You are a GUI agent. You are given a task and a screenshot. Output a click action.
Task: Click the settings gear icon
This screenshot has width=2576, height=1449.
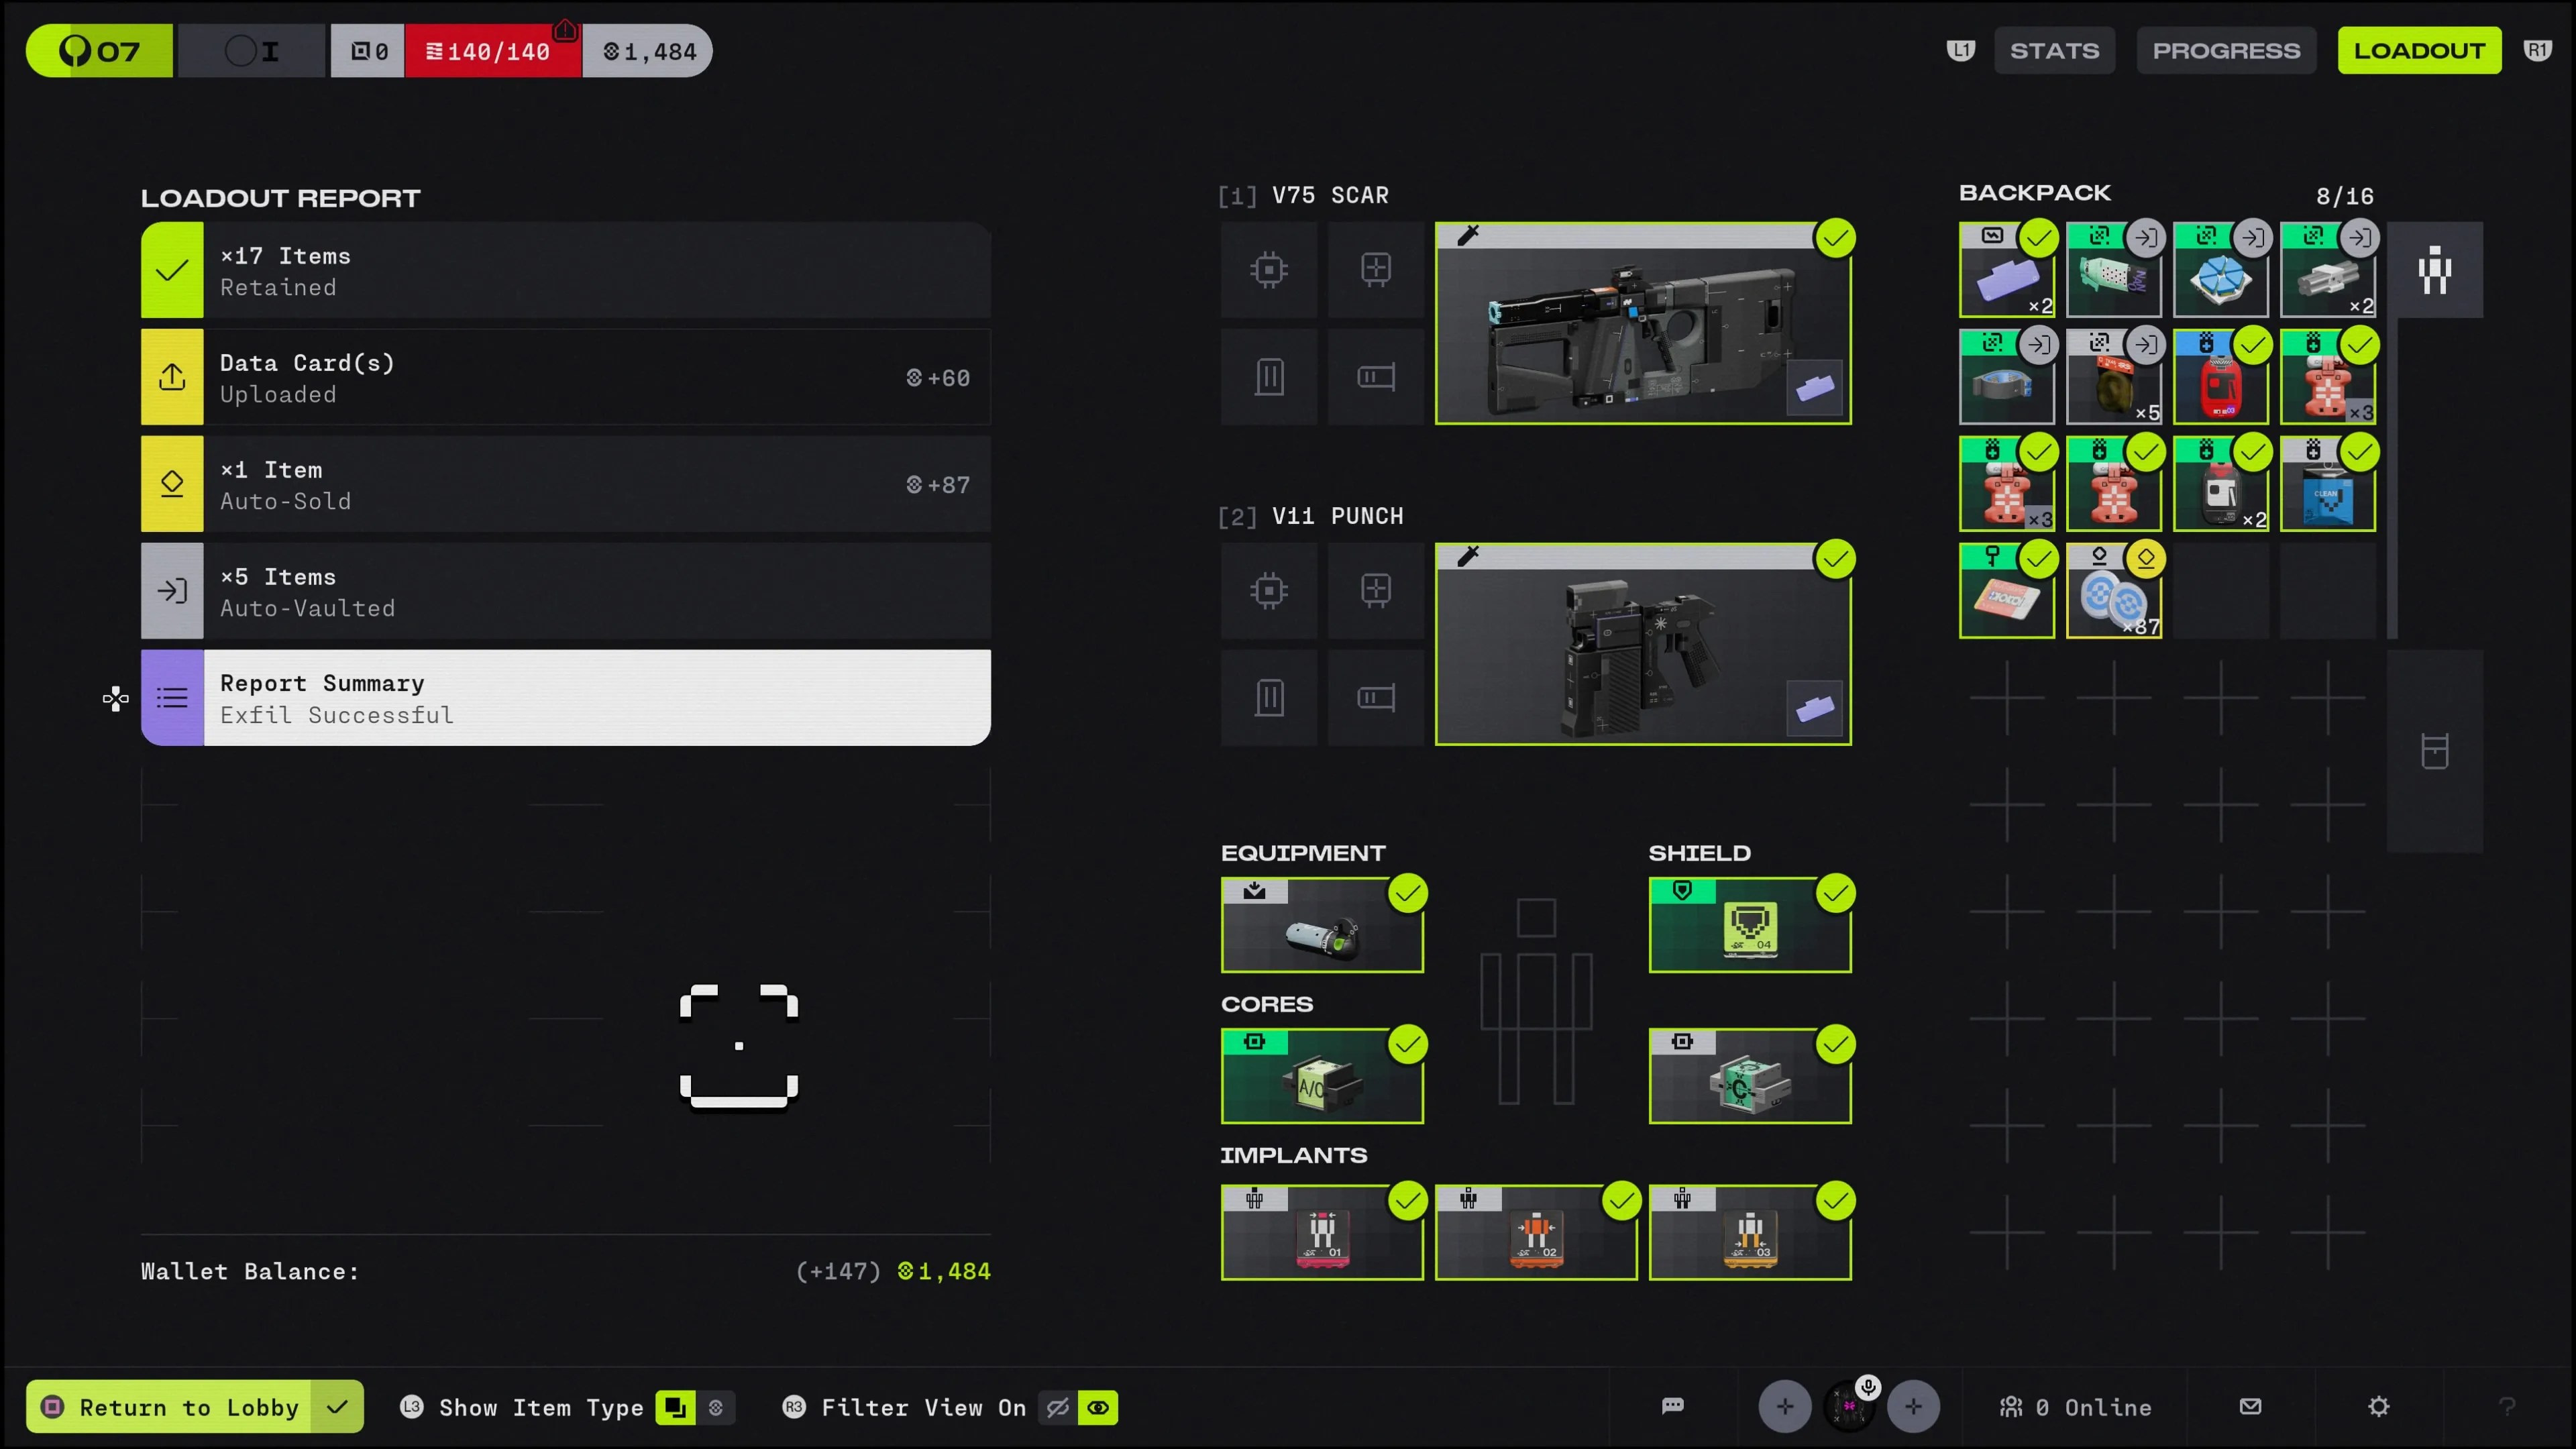coord(2378,1407)
